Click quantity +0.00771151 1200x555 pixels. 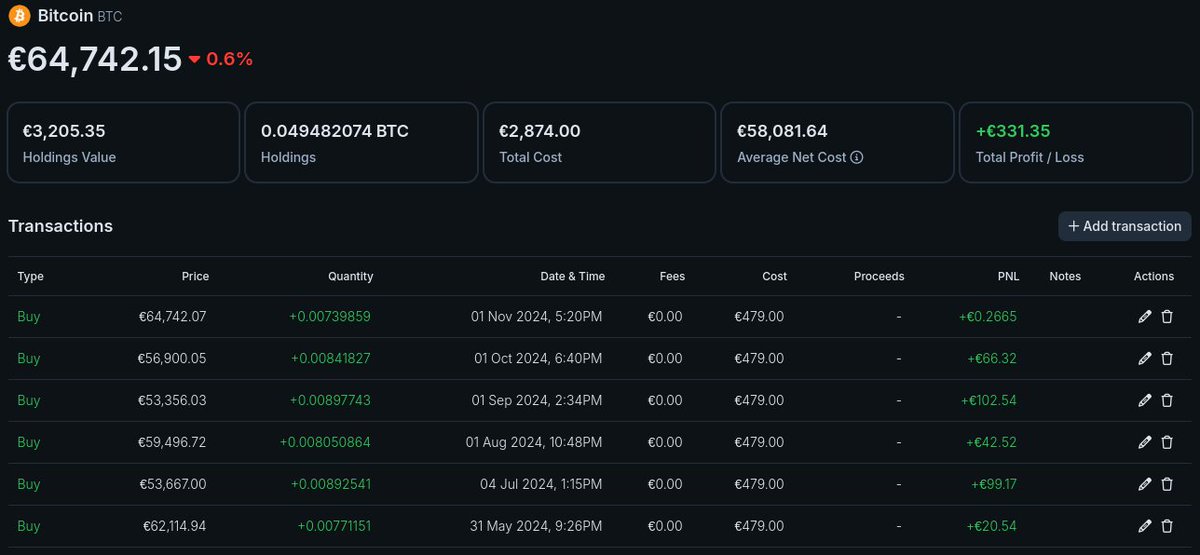[x=334, y=527]
